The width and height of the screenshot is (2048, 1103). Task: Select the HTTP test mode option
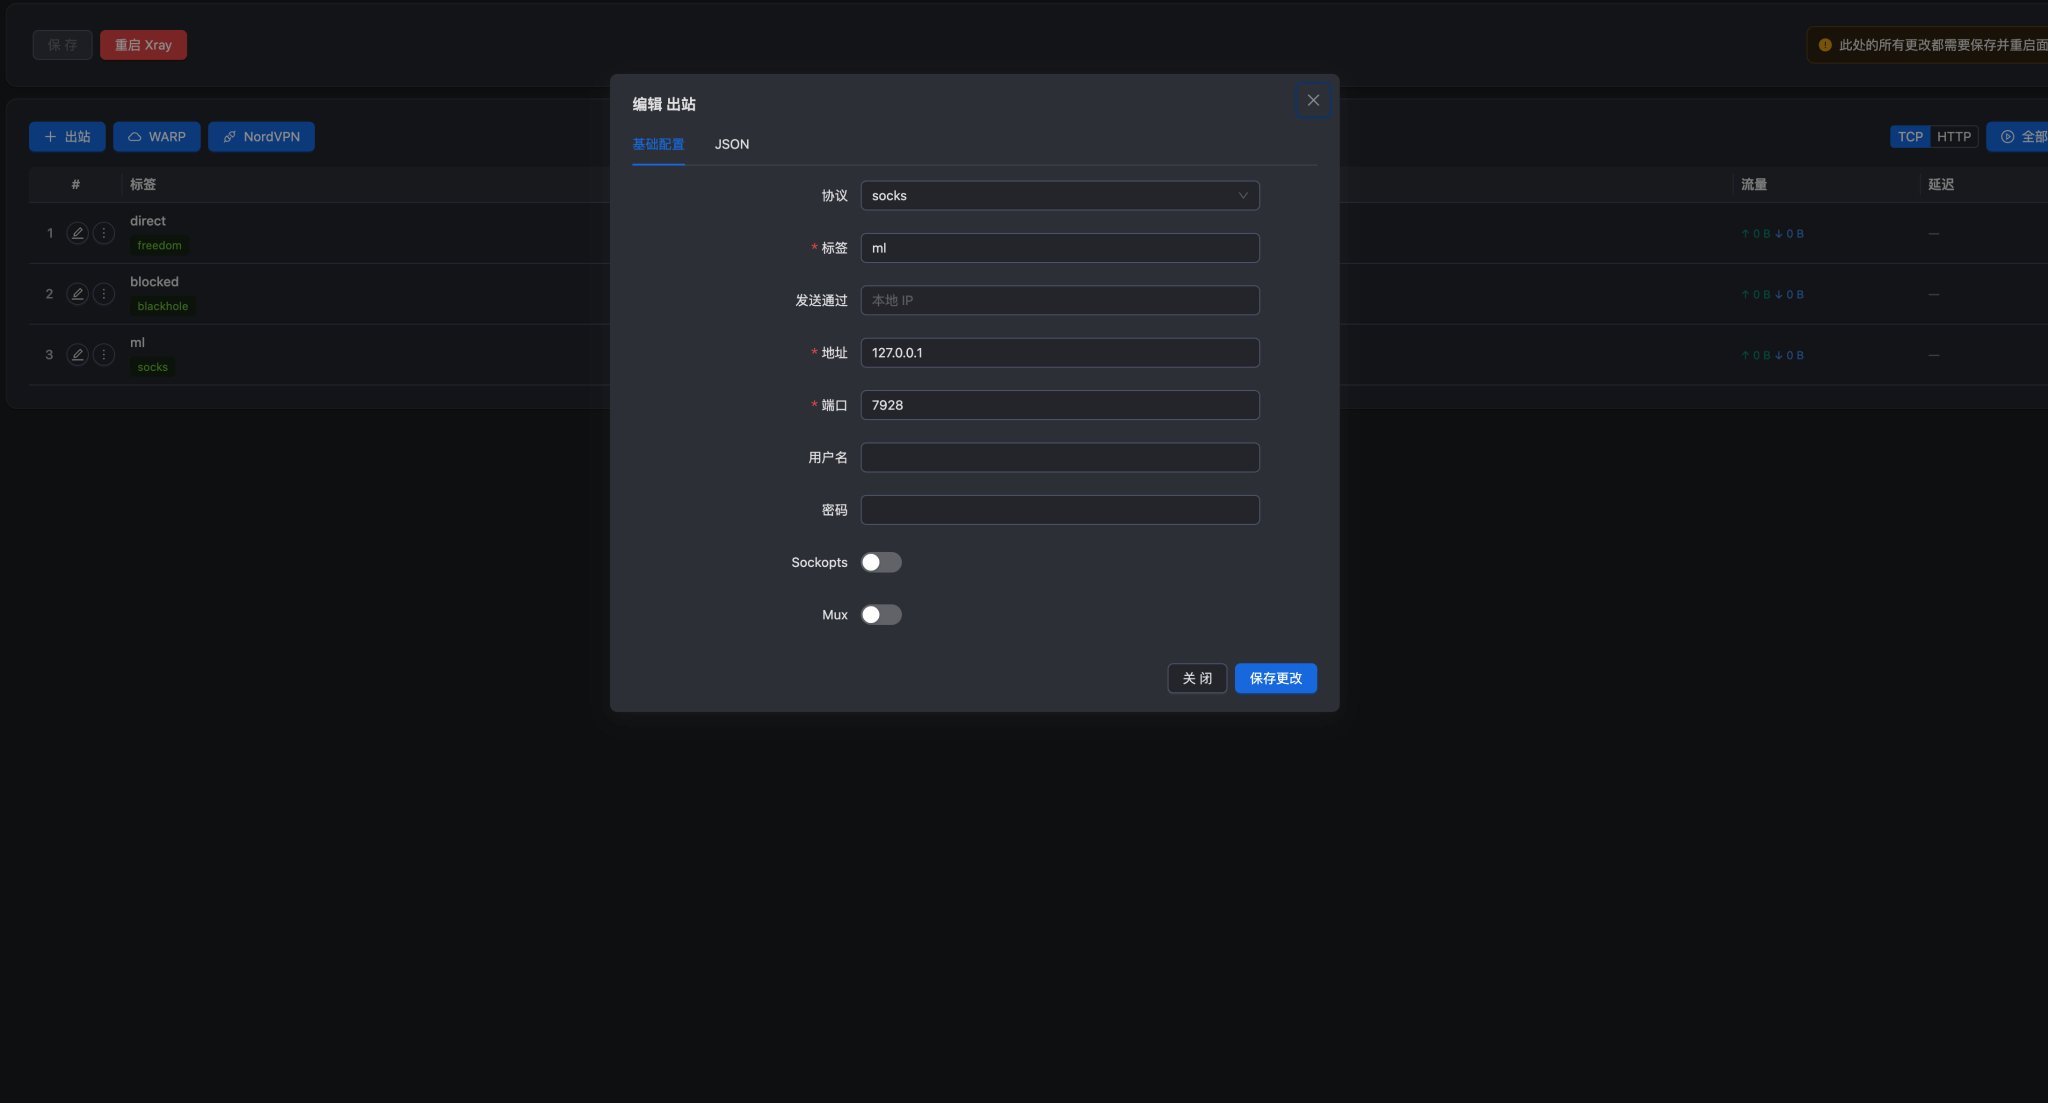tap(1954, 137)
